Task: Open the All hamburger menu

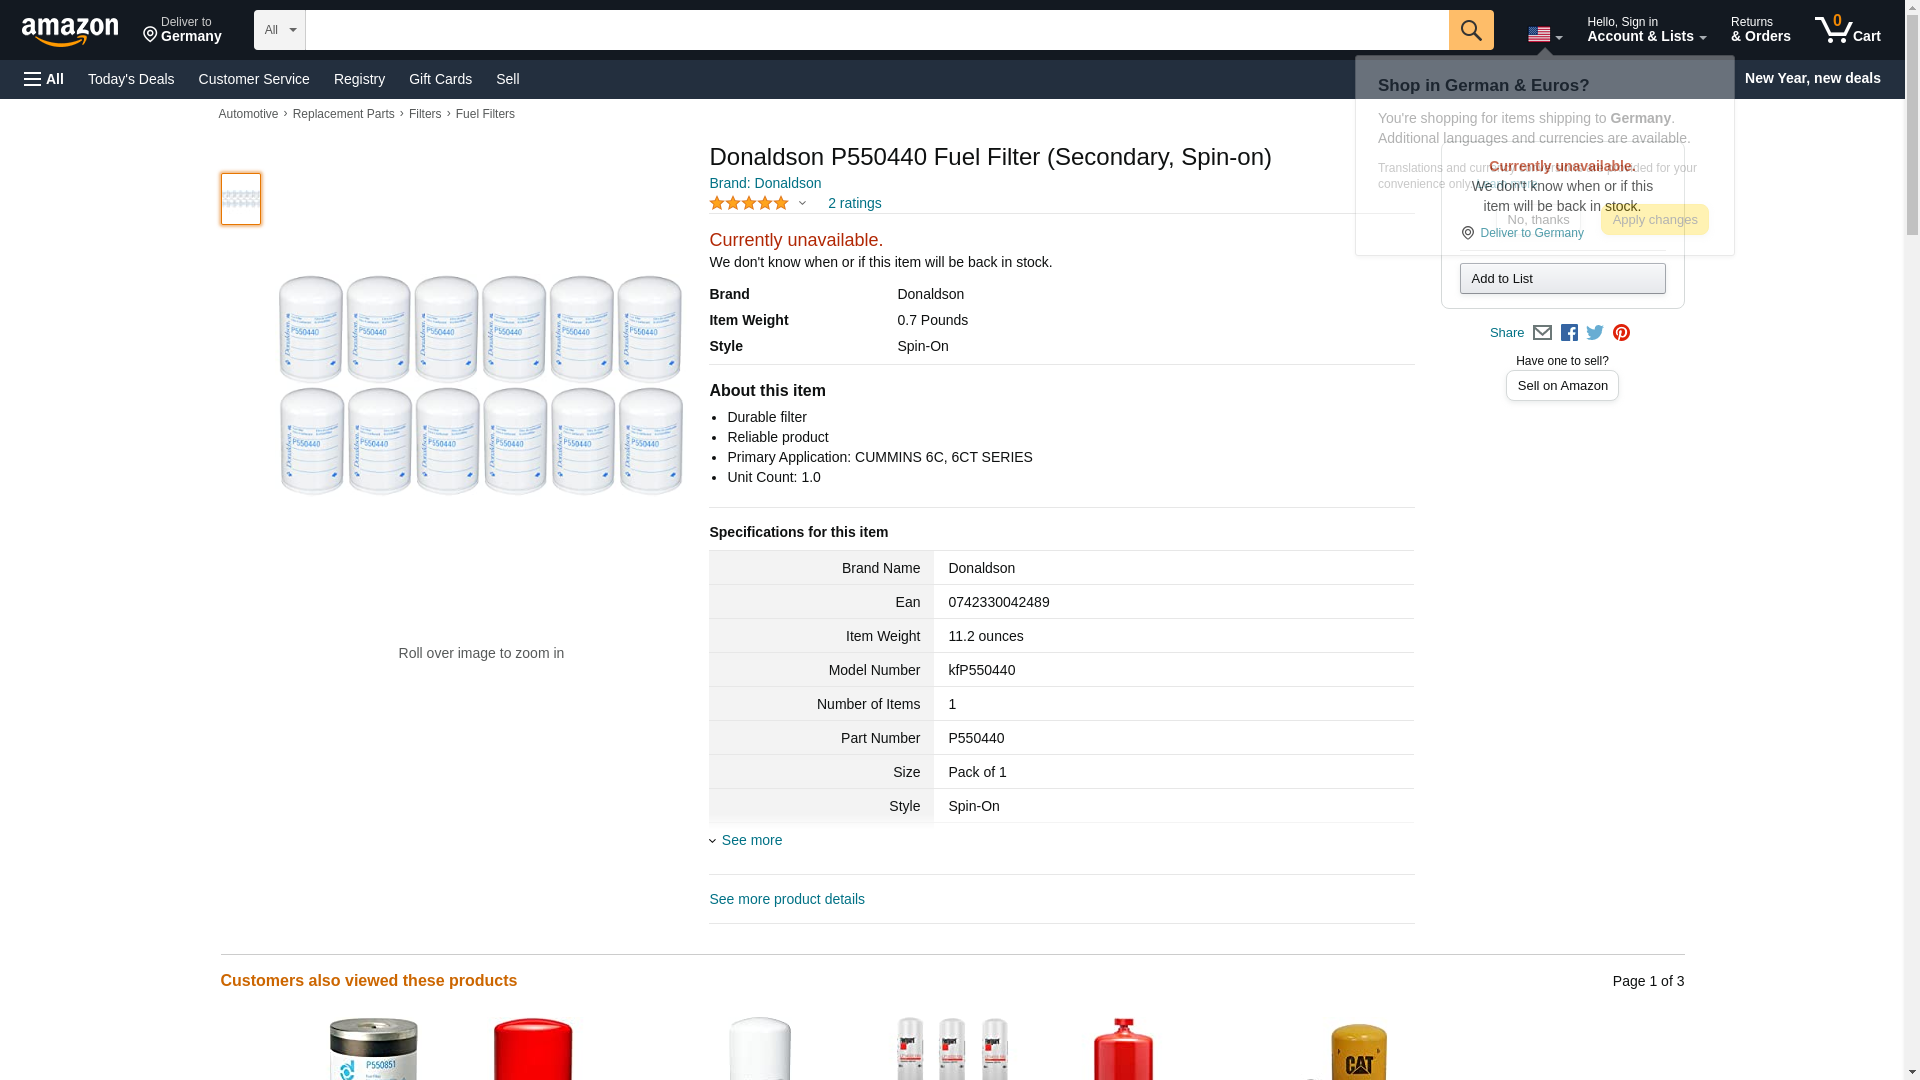Action: click(x=44, y=79)
